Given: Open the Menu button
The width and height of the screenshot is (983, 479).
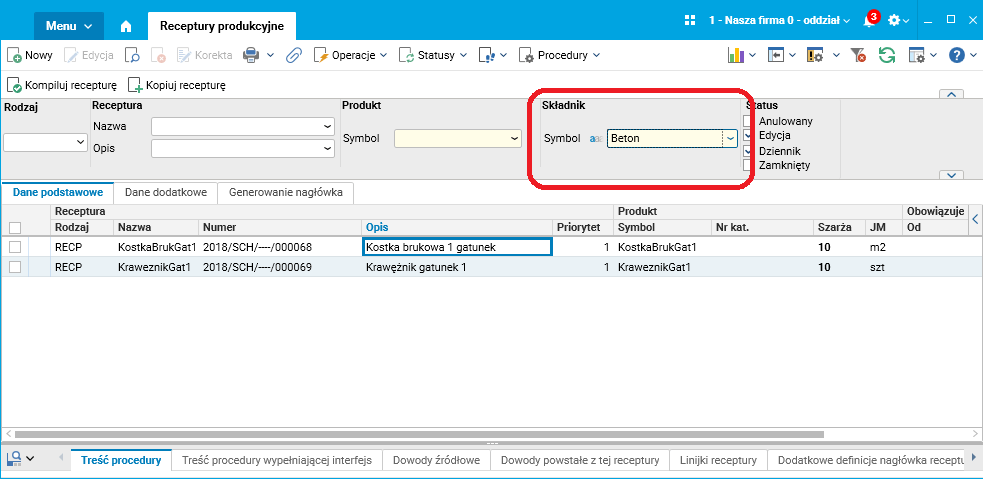Looking at the screenshot, I should 69,26.
